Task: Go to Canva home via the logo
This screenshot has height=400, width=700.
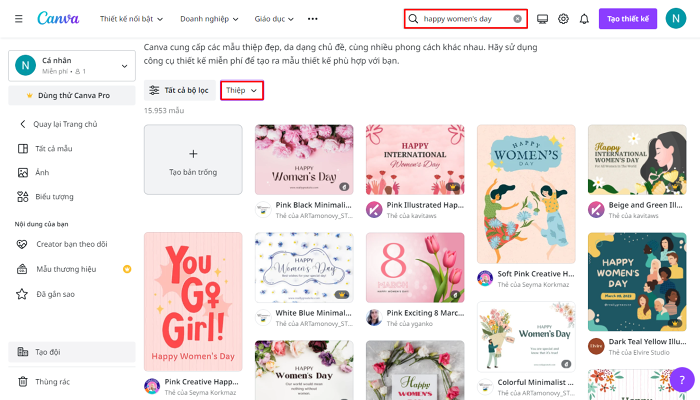Action: point(58,18)
